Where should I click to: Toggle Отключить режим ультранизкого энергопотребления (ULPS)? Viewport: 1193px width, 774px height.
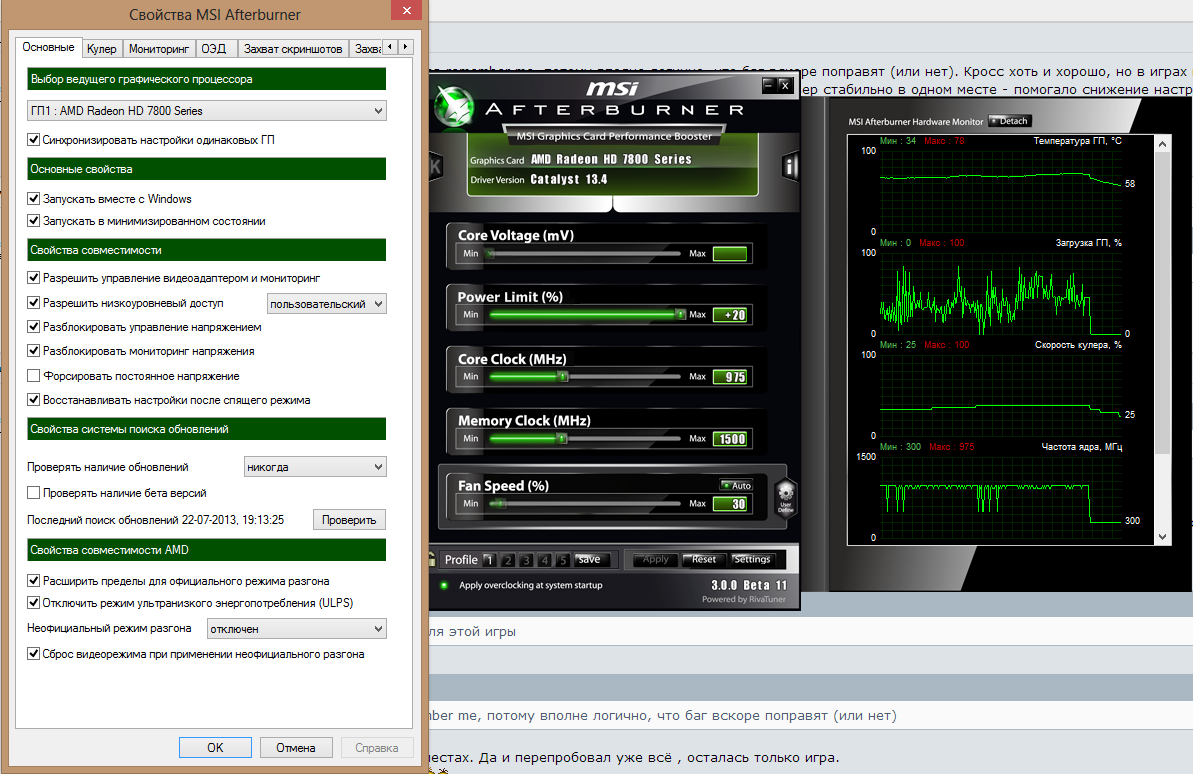point(33,603)
